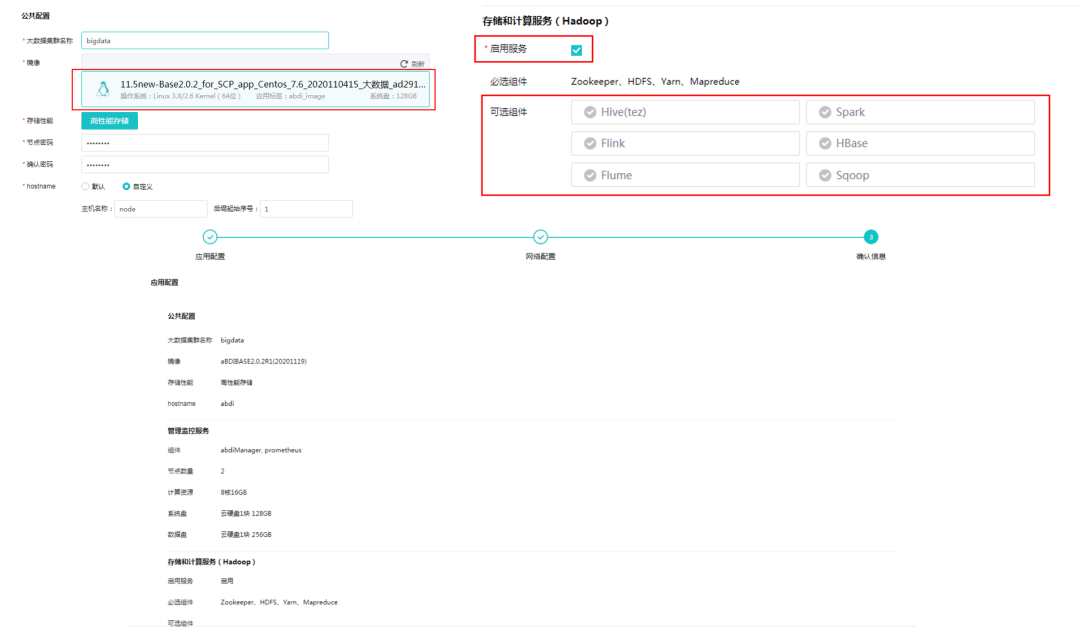Viewport: 1080px width, 627px height.
Task: Select the Sqoop optional component
Action: point(920,175)
